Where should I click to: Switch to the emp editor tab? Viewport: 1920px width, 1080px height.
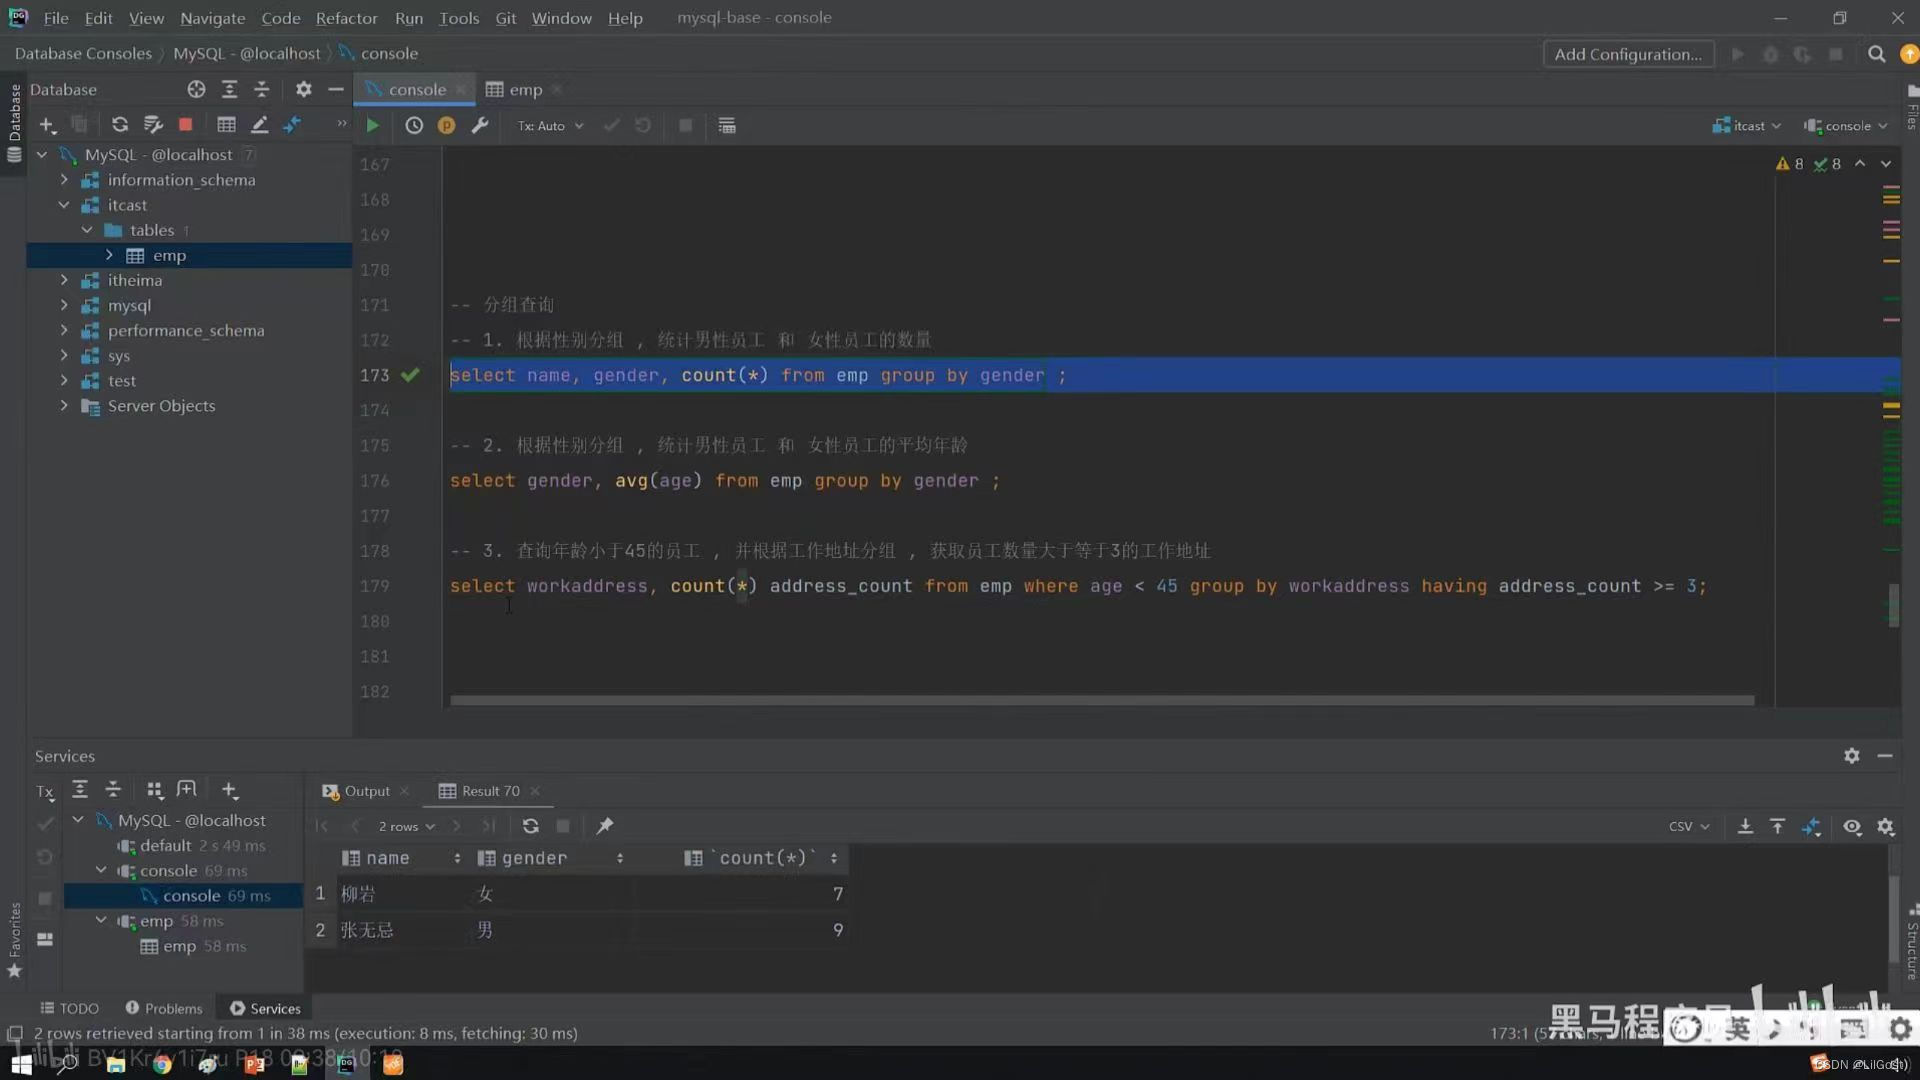[x=524, y=90]
